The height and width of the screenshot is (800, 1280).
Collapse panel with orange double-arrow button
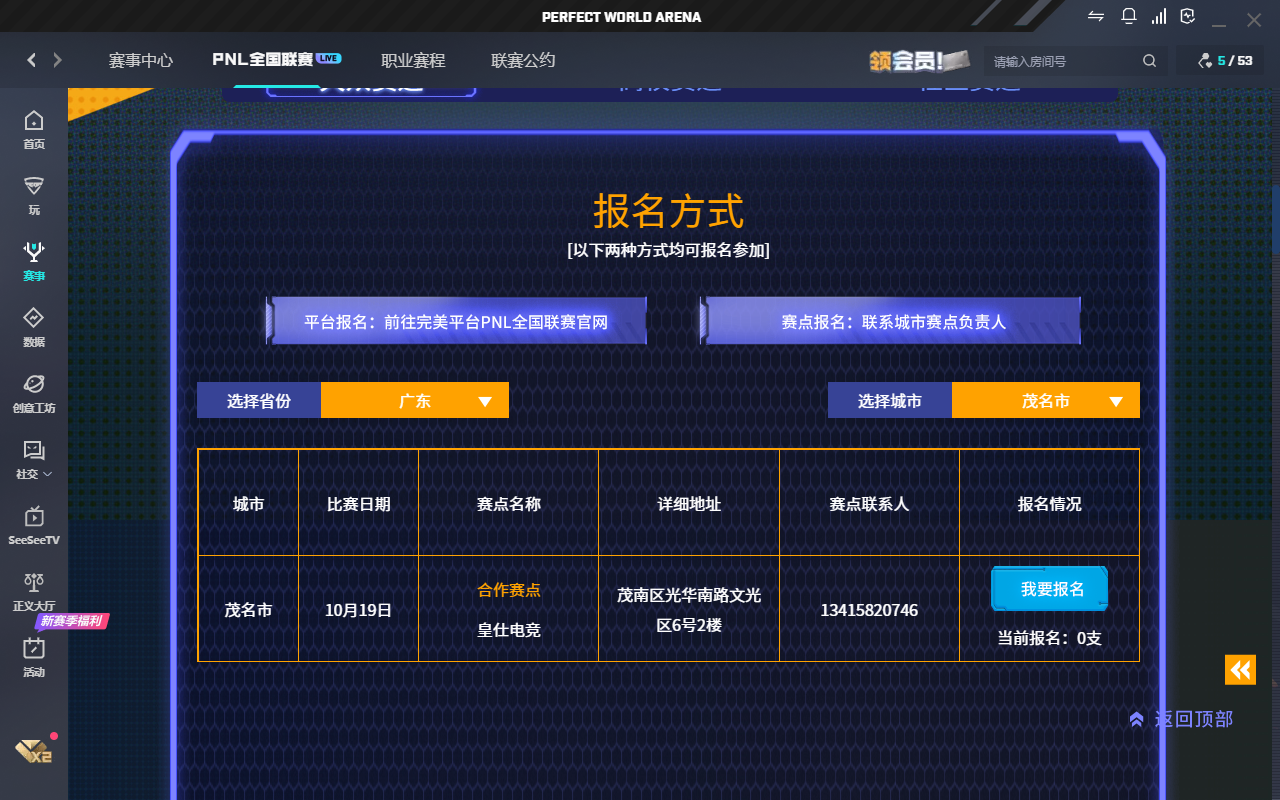[x=1240, y=669]
